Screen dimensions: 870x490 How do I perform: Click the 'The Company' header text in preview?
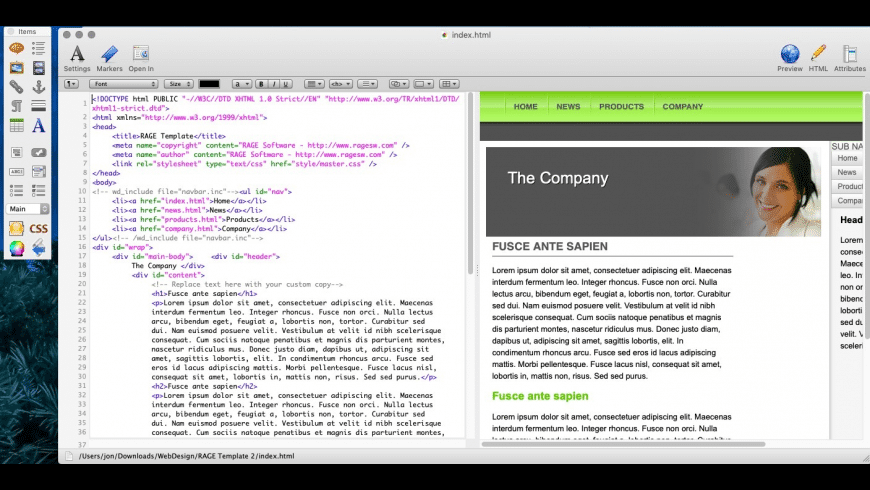(558, 178)
